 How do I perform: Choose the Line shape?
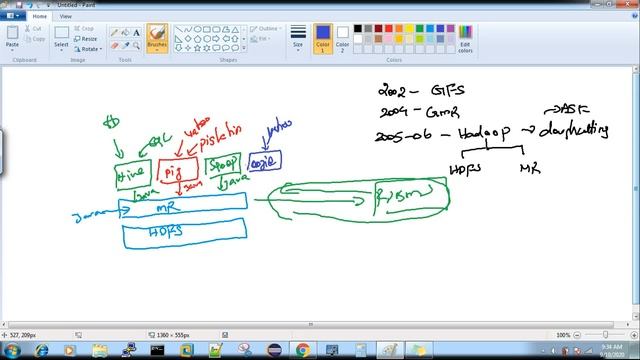click(178, 29)
